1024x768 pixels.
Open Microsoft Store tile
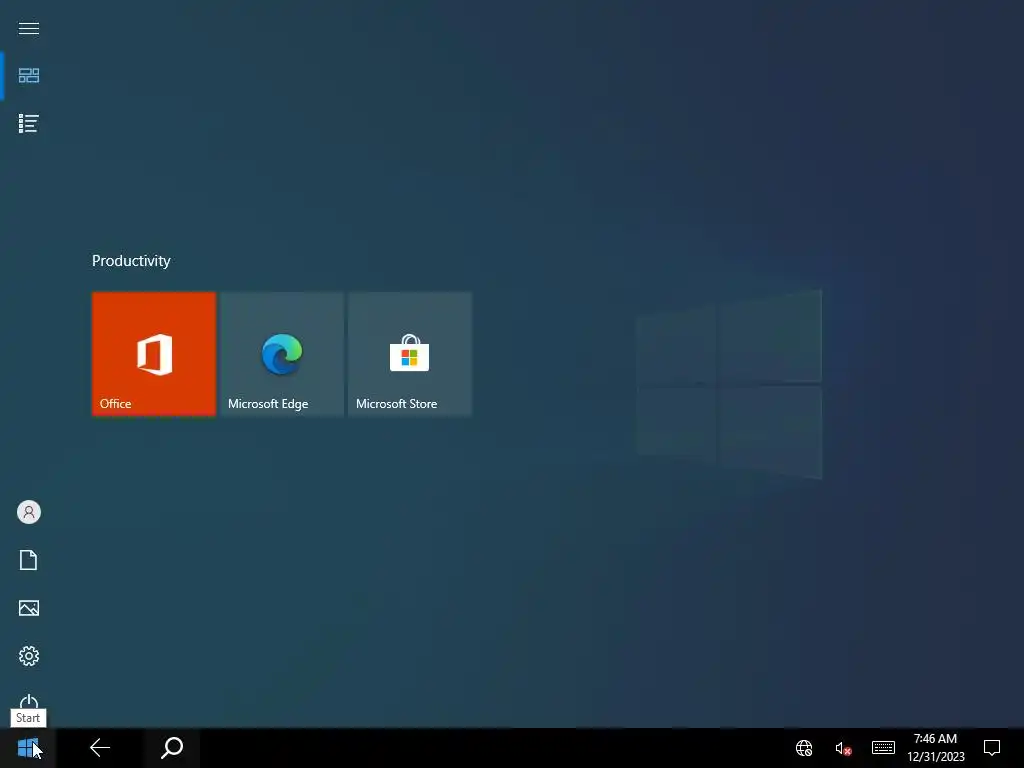click(x=410, y=354)
